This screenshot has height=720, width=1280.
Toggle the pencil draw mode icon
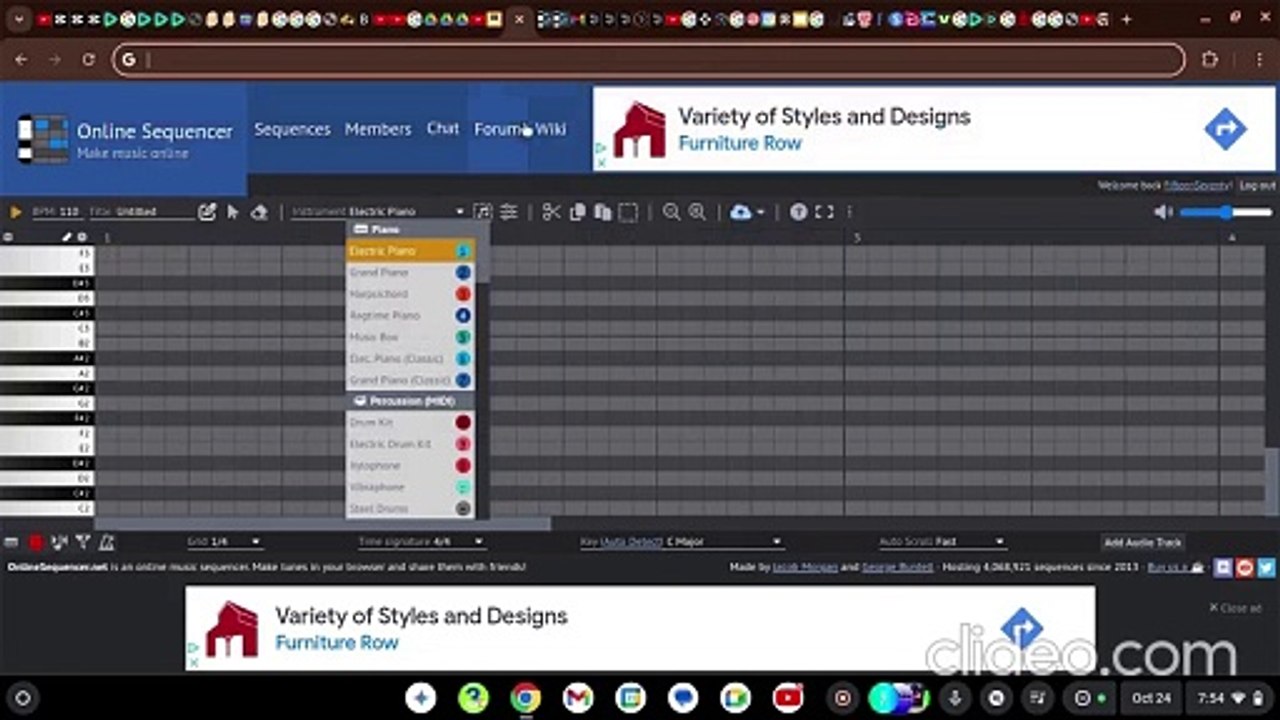(207, 212)
